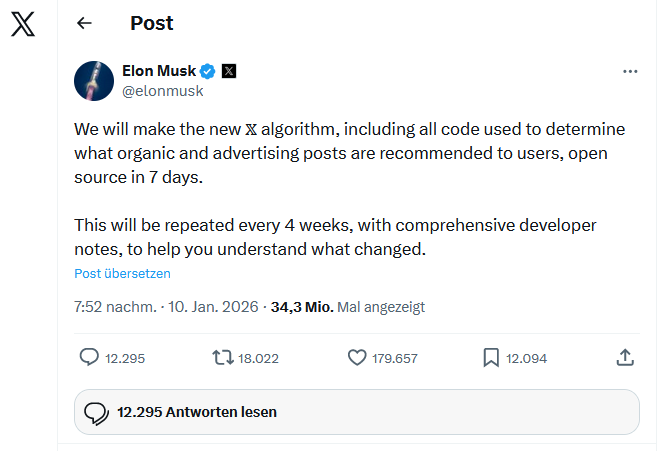Viewport: 664px width, 451px height.
Task: Click the '34,3 Mio.' view count
Action: pos(301,307)
